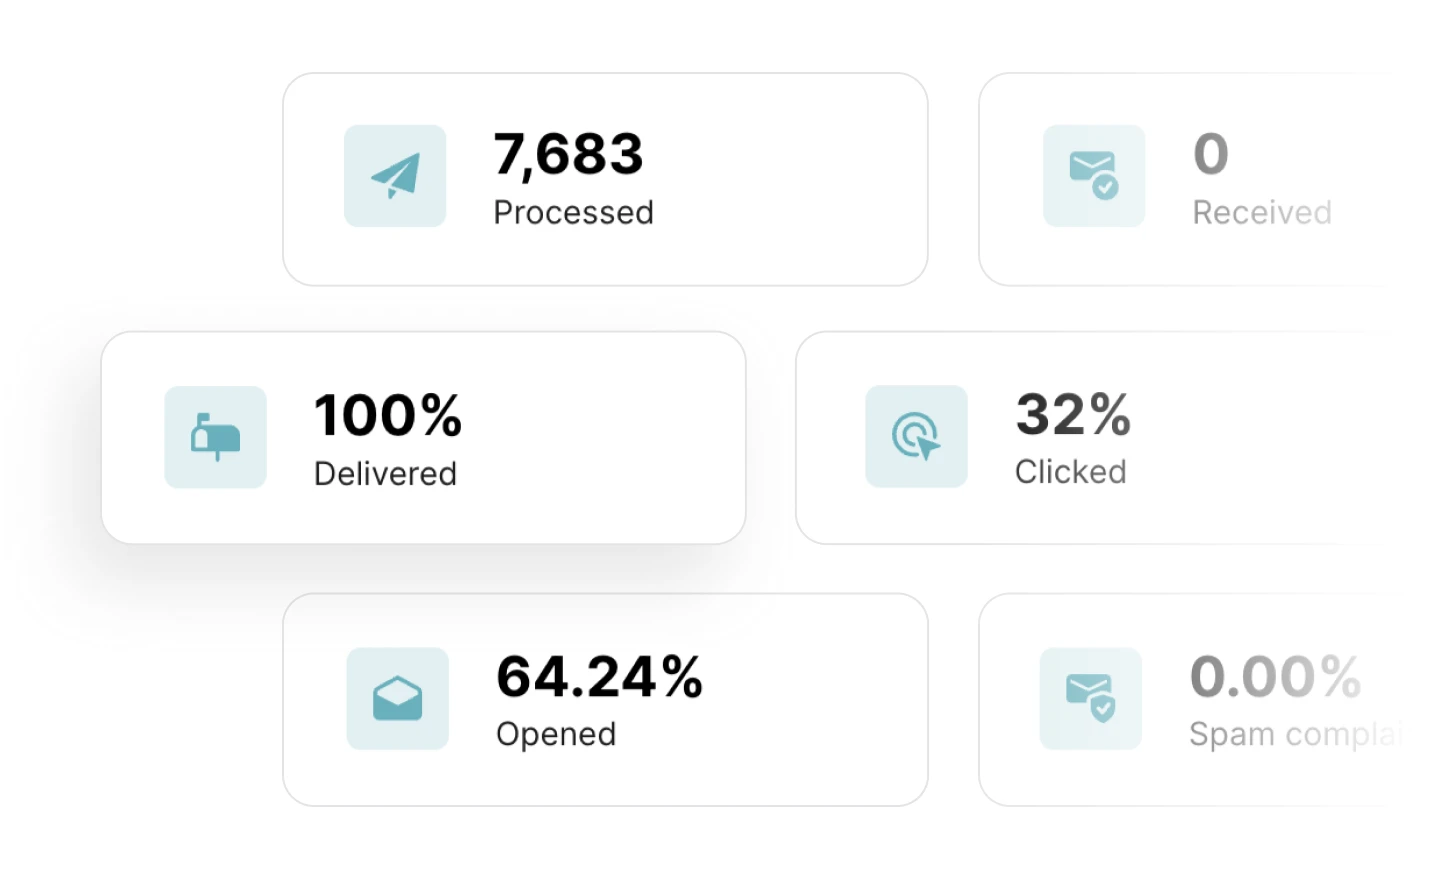Select the mailbox Delivered icon
1440x880 pixels.
(216, 437)
